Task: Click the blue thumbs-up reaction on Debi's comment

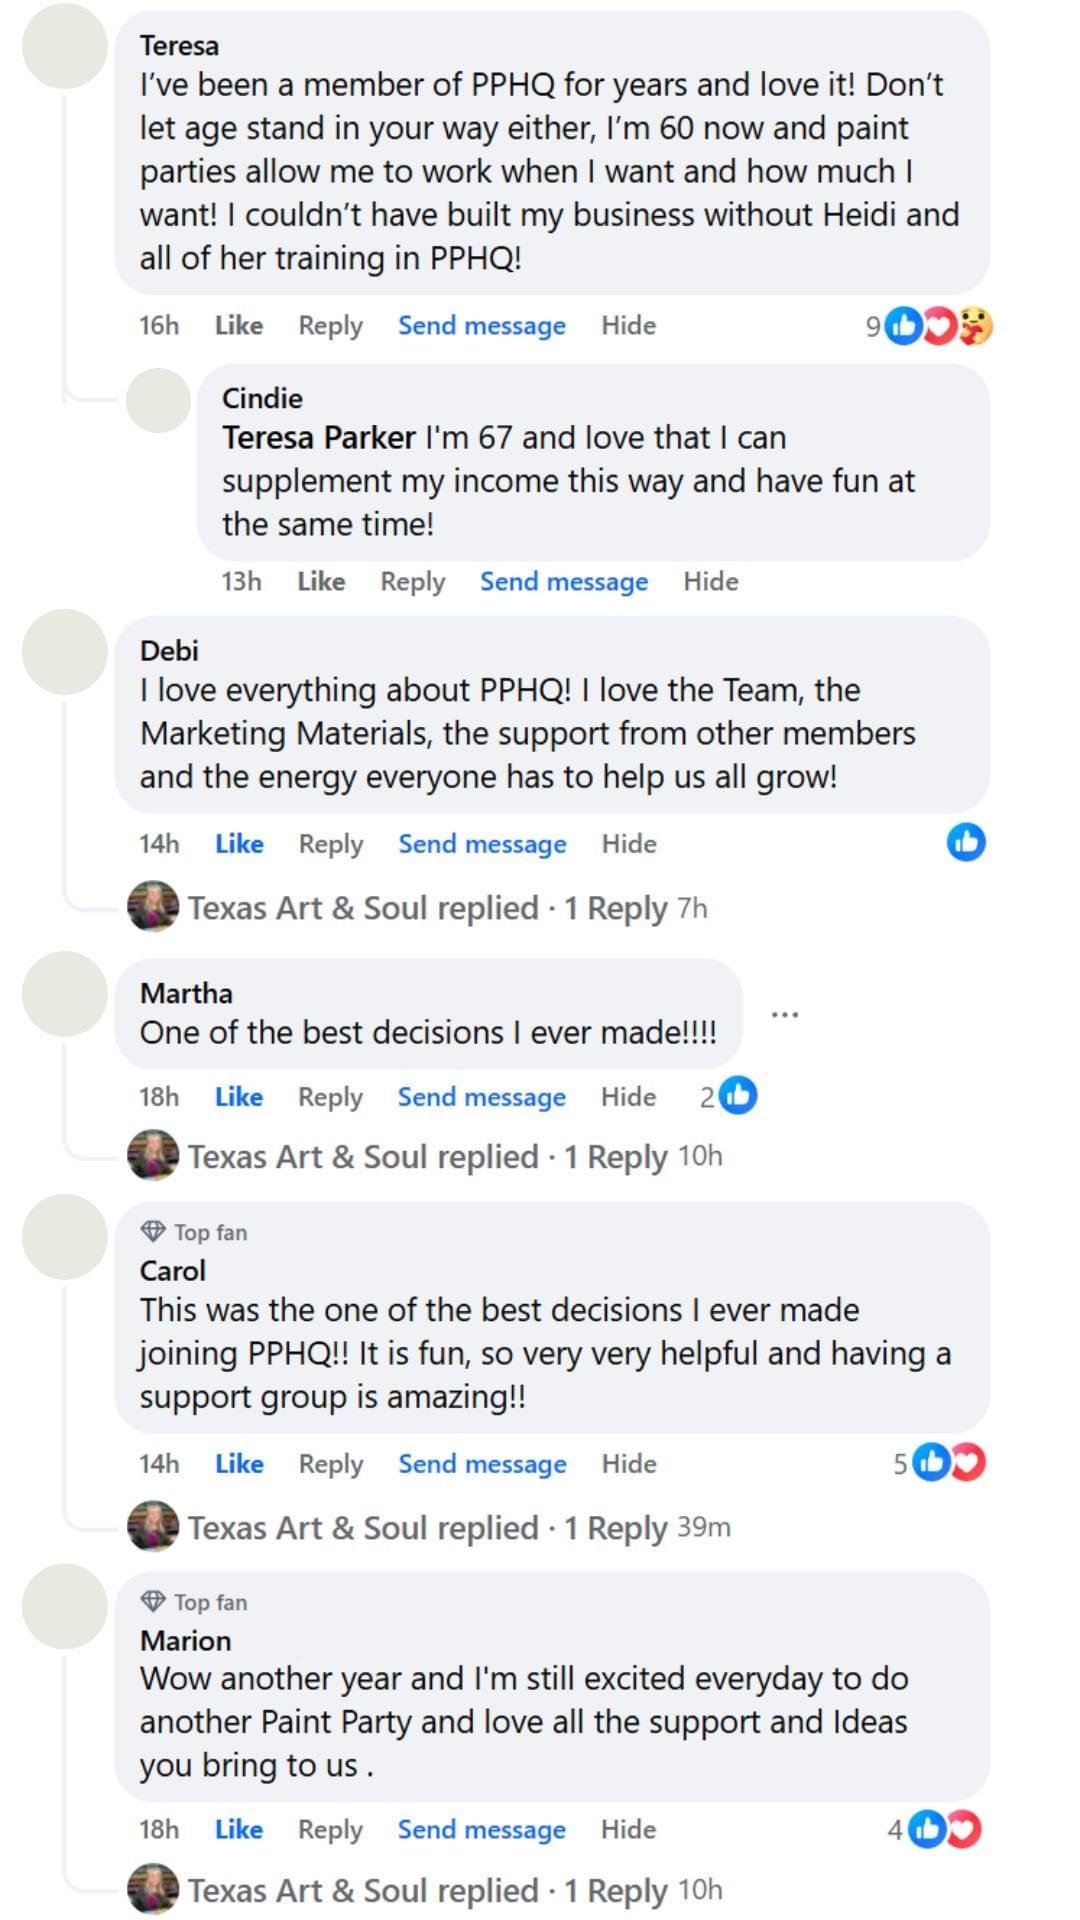Action: click(x=965, y=842)
